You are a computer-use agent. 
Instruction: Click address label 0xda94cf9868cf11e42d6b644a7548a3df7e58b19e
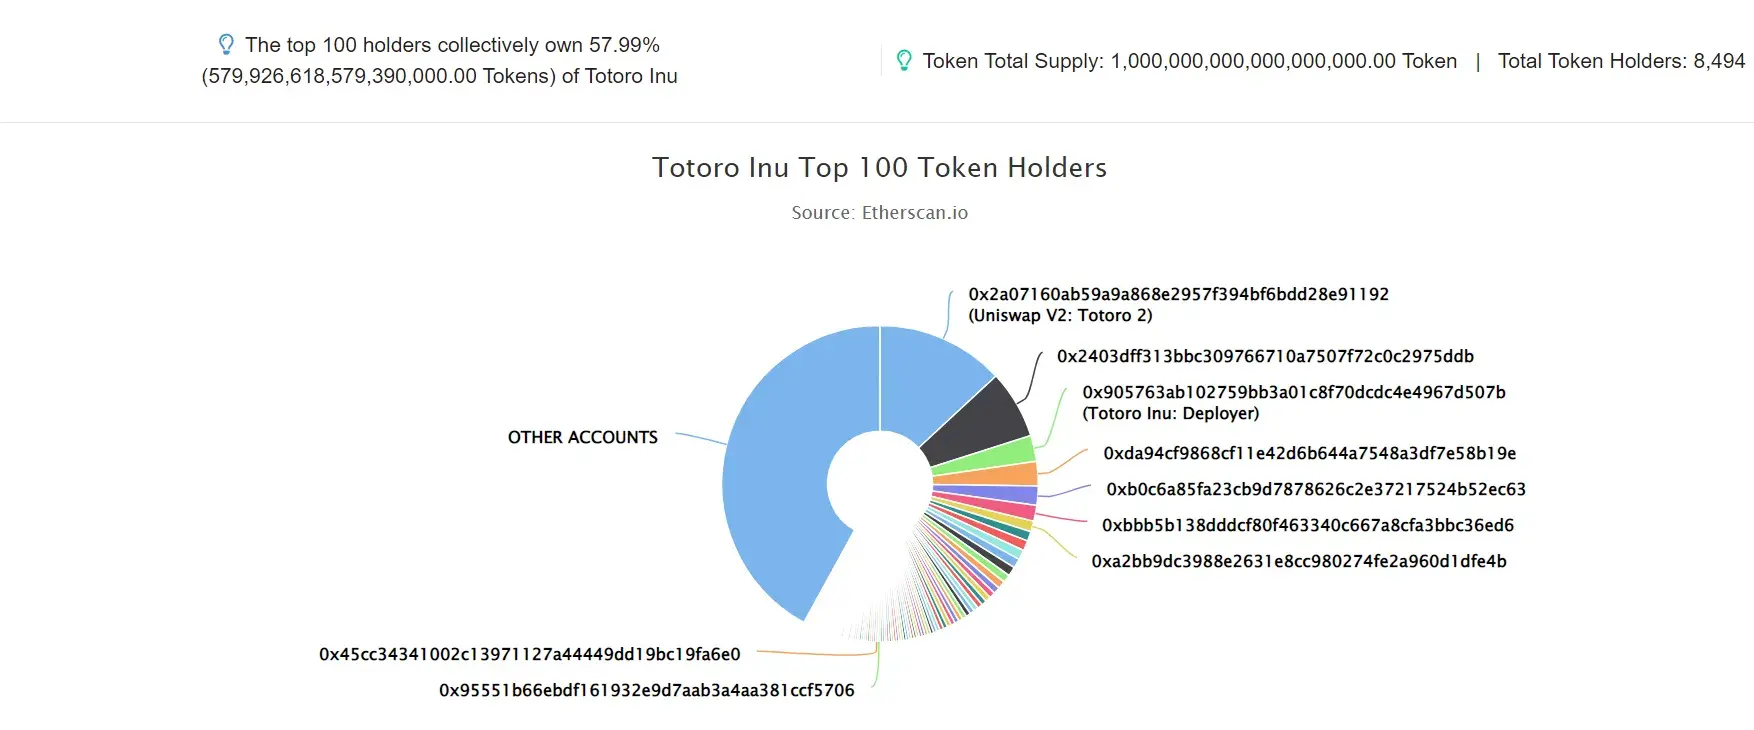[1309, 453]
